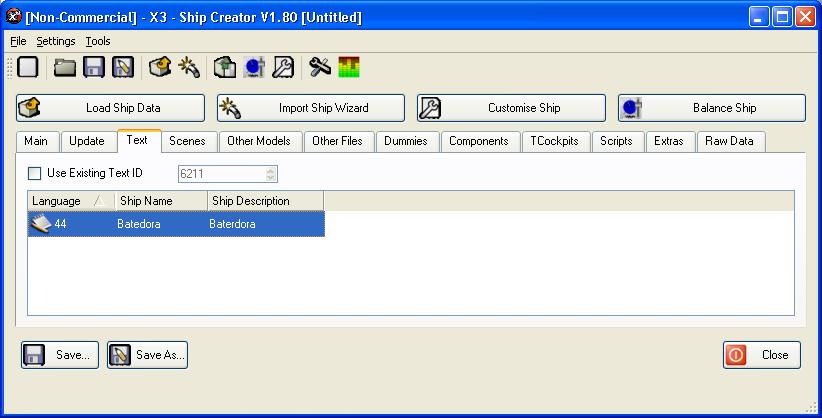Open the Other Files tab
822x418 pixels.
click(x=337, y=141)
